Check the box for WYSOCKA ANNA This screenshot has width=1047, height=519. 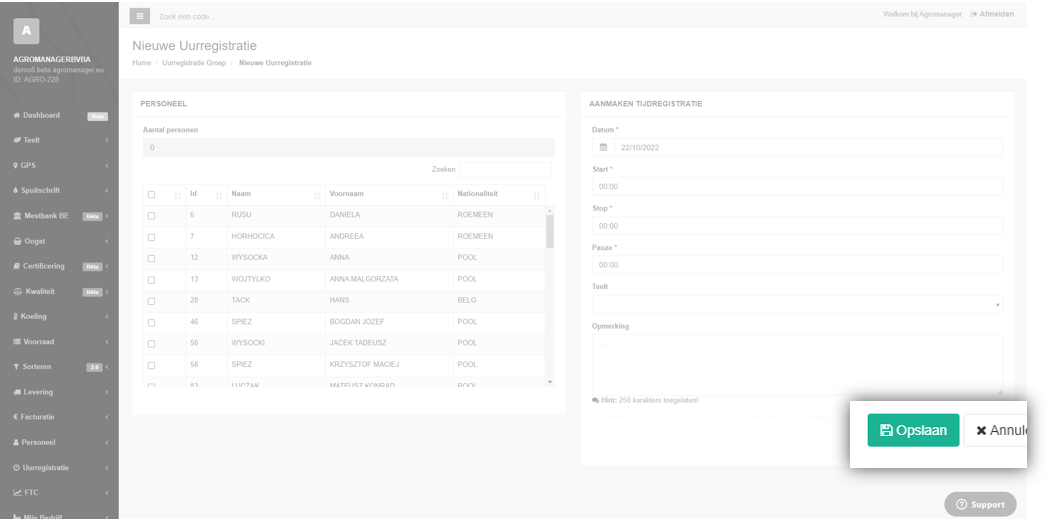(152, 258)
